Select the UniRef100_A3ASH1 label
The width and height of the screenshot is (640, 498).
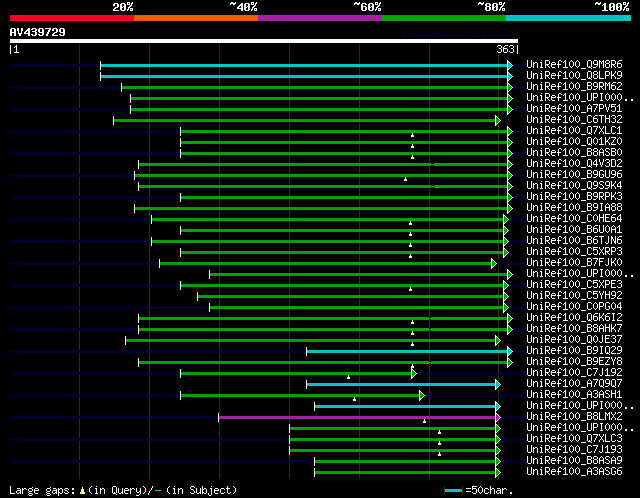coord(574,394)
